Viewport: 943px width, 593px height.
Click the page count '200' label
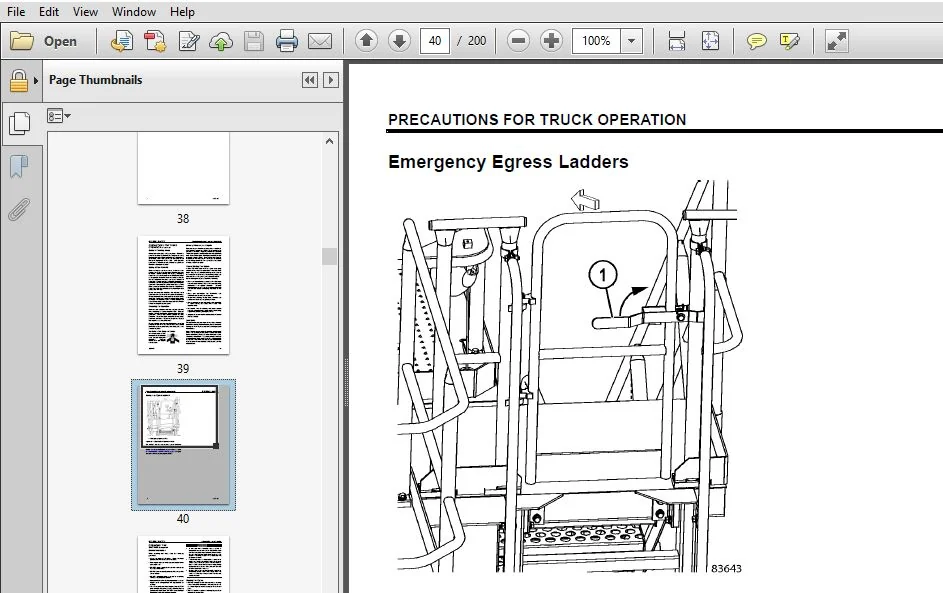click(477, 41)
